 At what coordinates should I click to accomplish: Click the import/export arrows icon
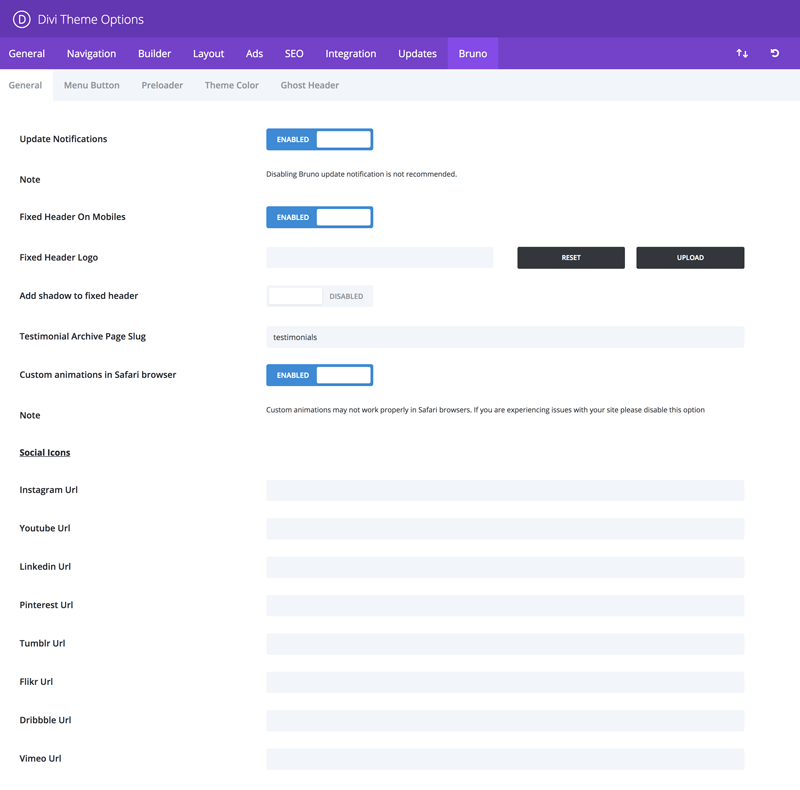click(742, 53)
